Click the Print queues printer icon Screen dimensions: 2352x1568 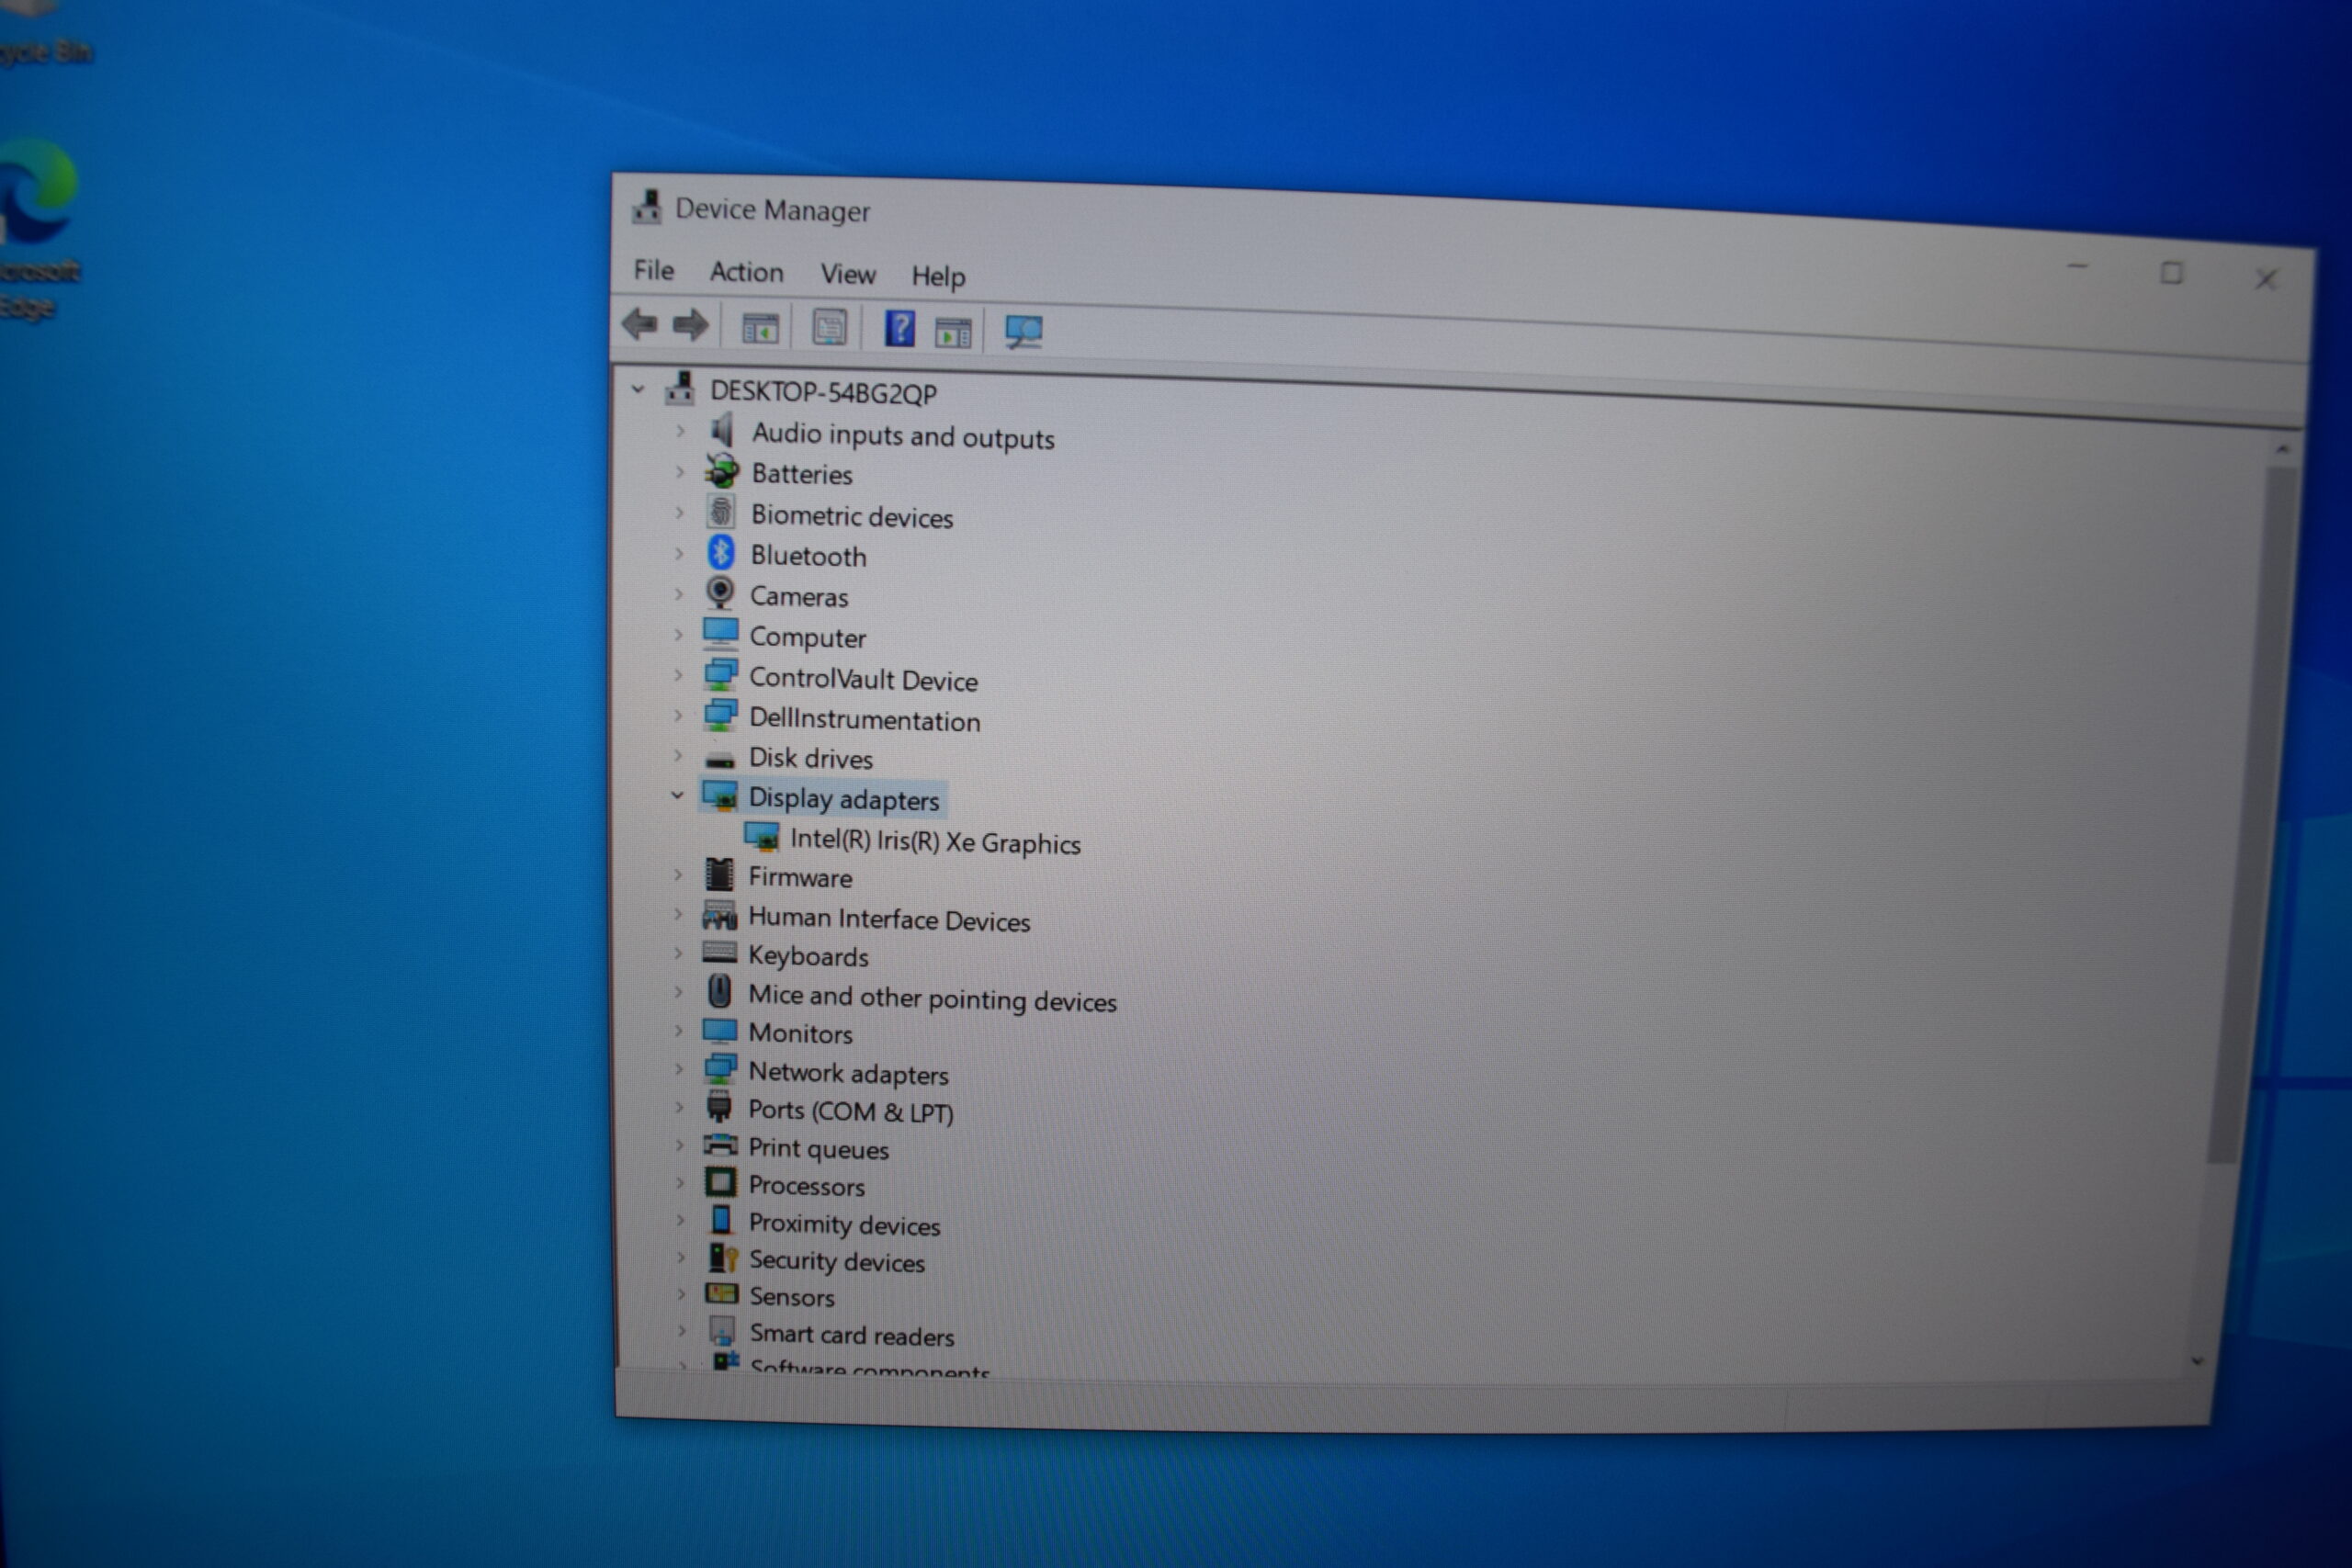[720, 1145]
